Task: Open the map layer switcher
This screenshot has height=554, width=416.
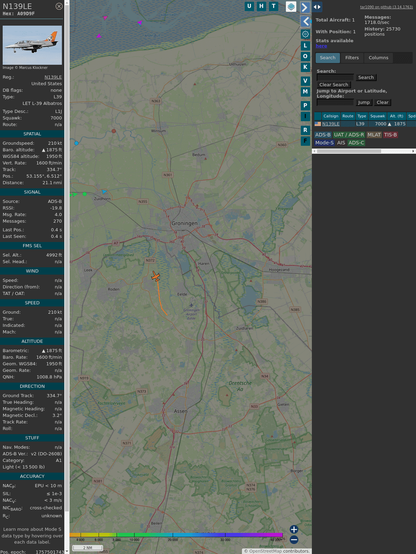Action: point(291,6)
